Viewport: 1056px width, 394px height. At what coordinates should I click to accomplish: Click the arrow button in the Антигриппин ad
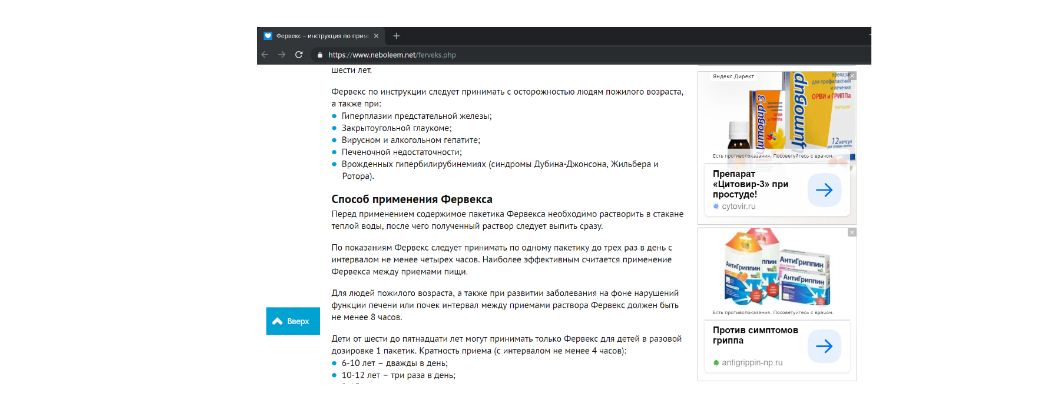pos(824,346)
